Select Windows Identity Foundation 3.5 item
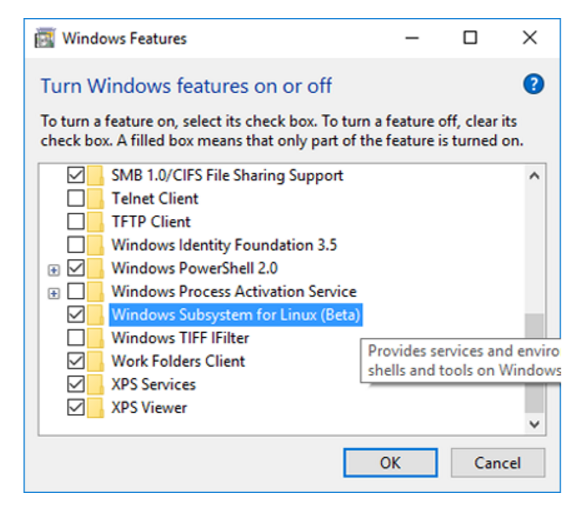 (x=224, y=245)
